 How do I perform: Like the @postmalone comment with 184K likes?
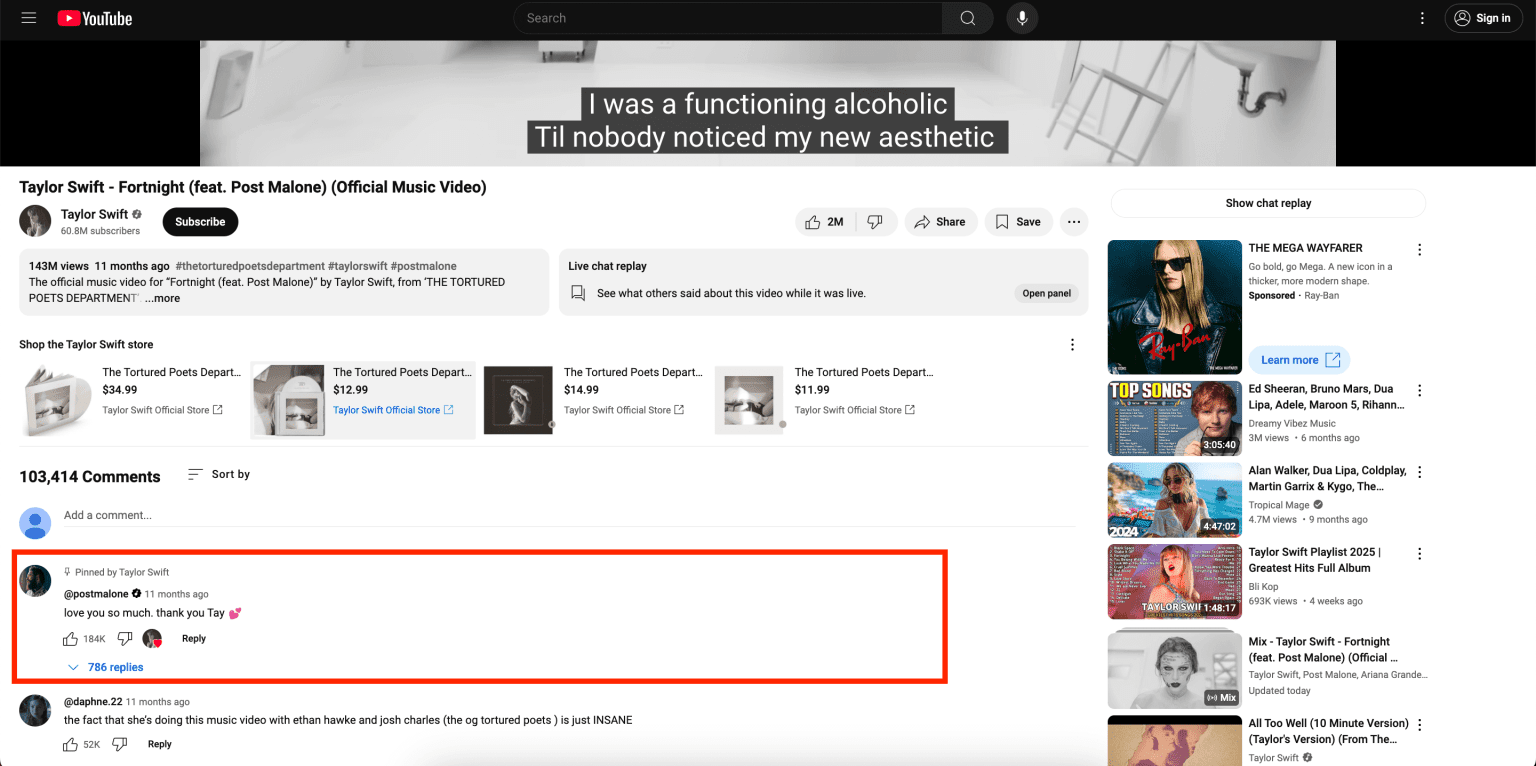click(70, 639)
